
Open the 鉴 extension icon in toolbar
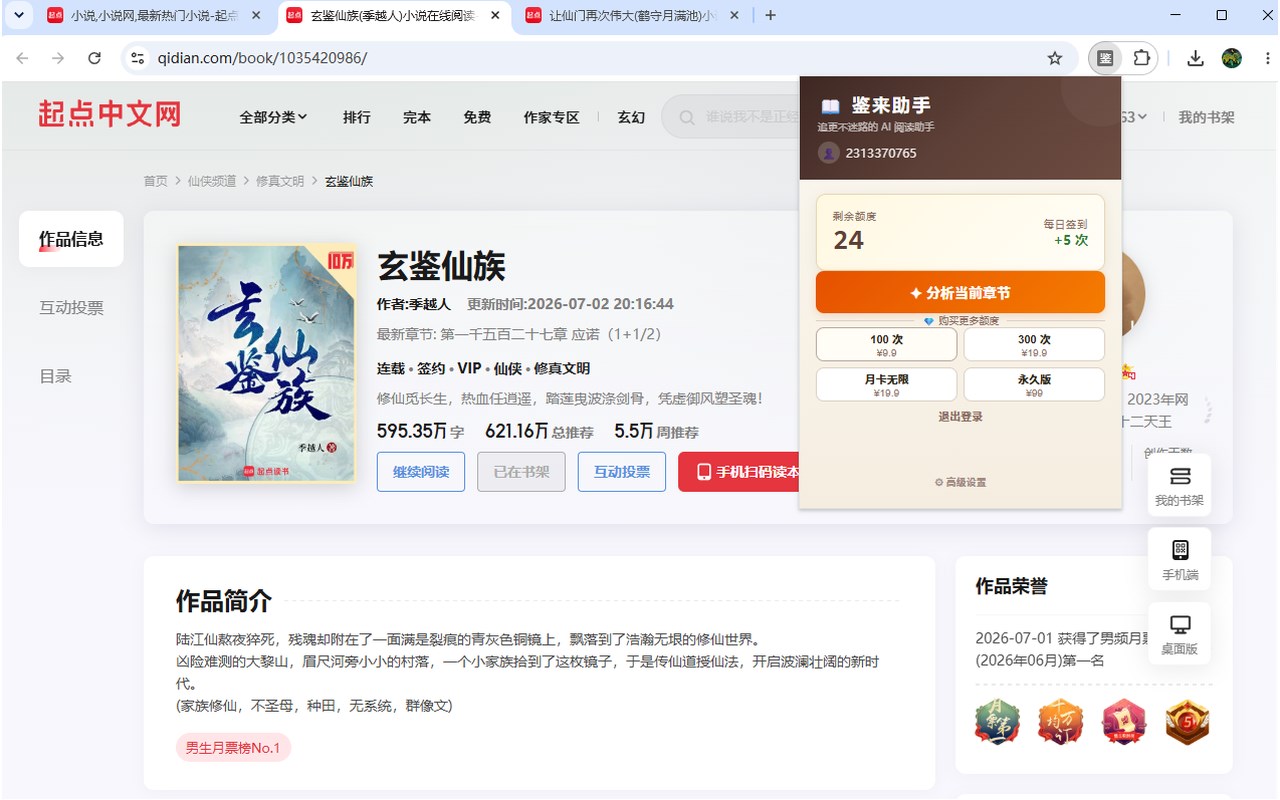pos(1105,58)
